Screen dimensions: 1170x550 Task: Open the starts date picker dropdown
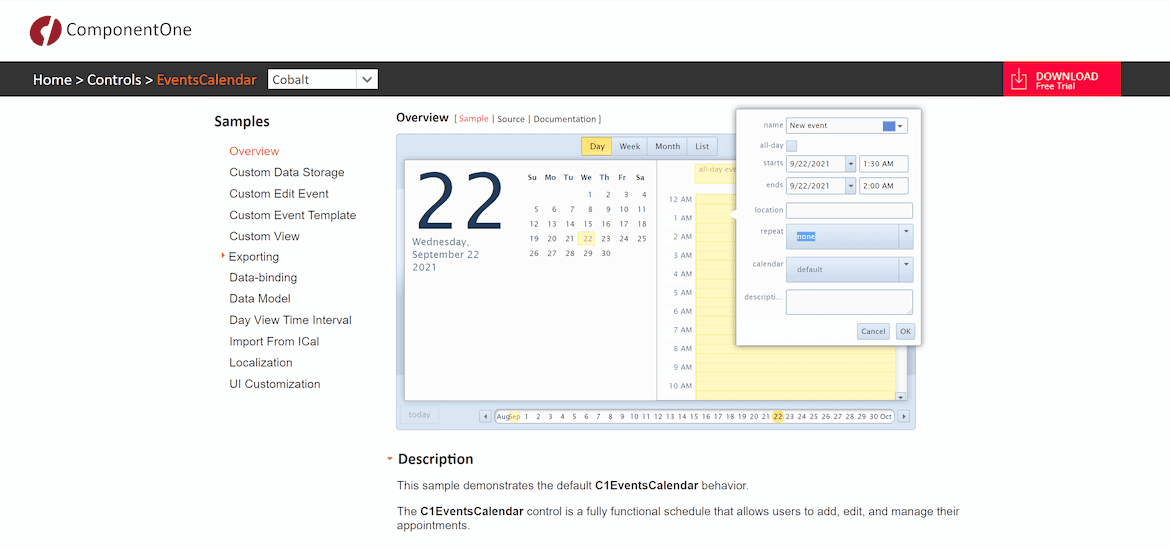pos(851,164)
